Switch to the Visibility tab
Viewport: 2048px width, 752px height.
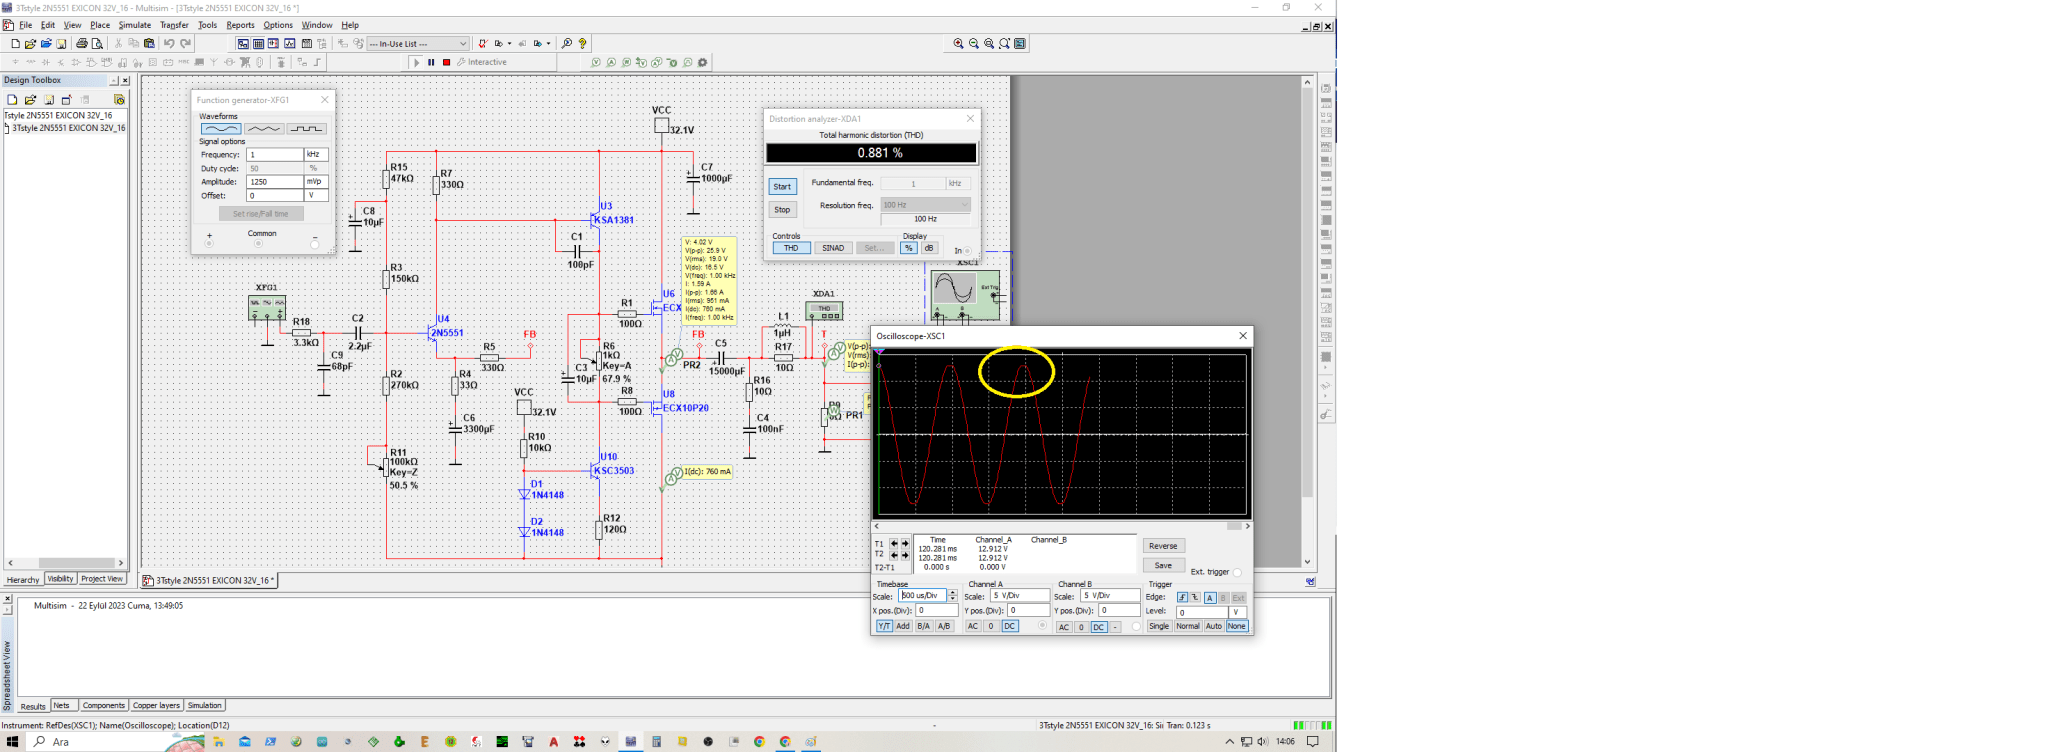[60, 579]
